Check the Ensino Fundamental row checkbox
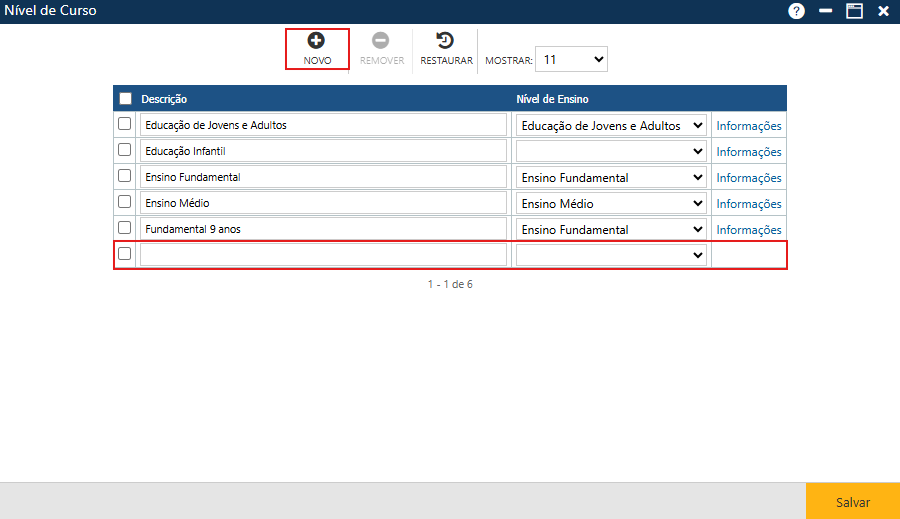900x519 pixels. pos(125,176)
